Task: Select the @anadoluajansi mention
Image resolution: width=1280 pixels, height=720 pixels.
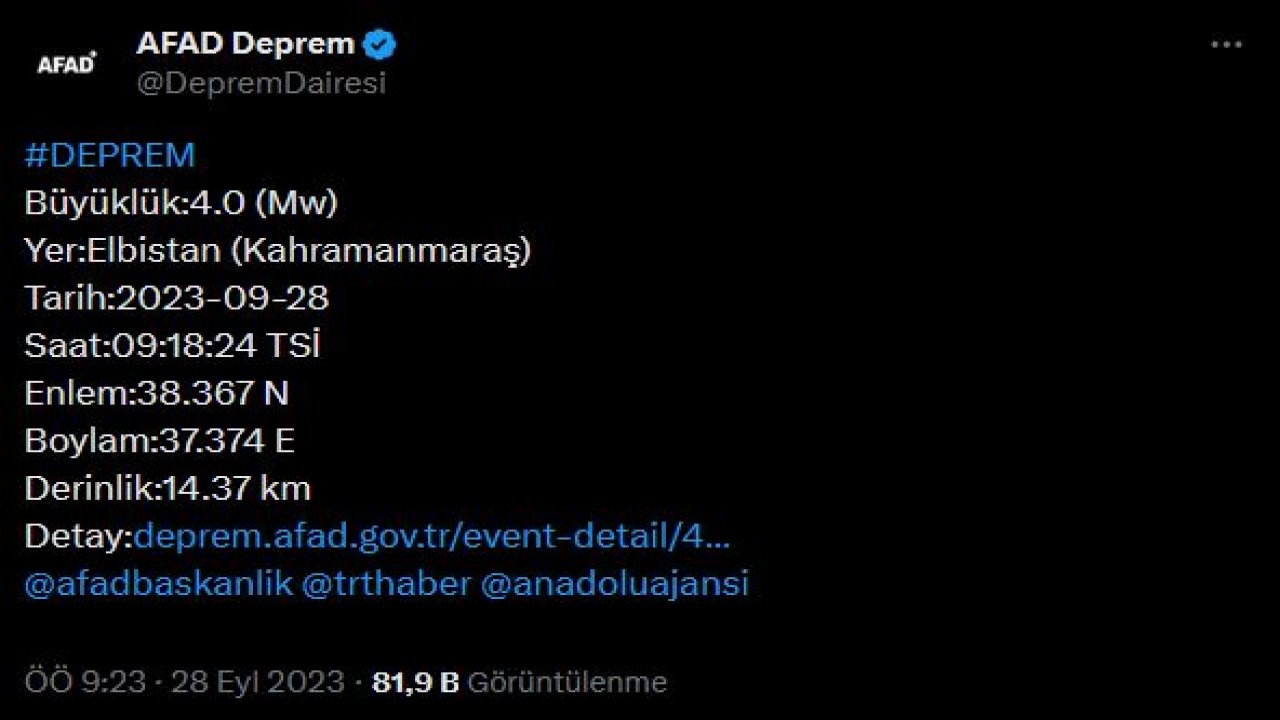Action: tap(614, 584)
